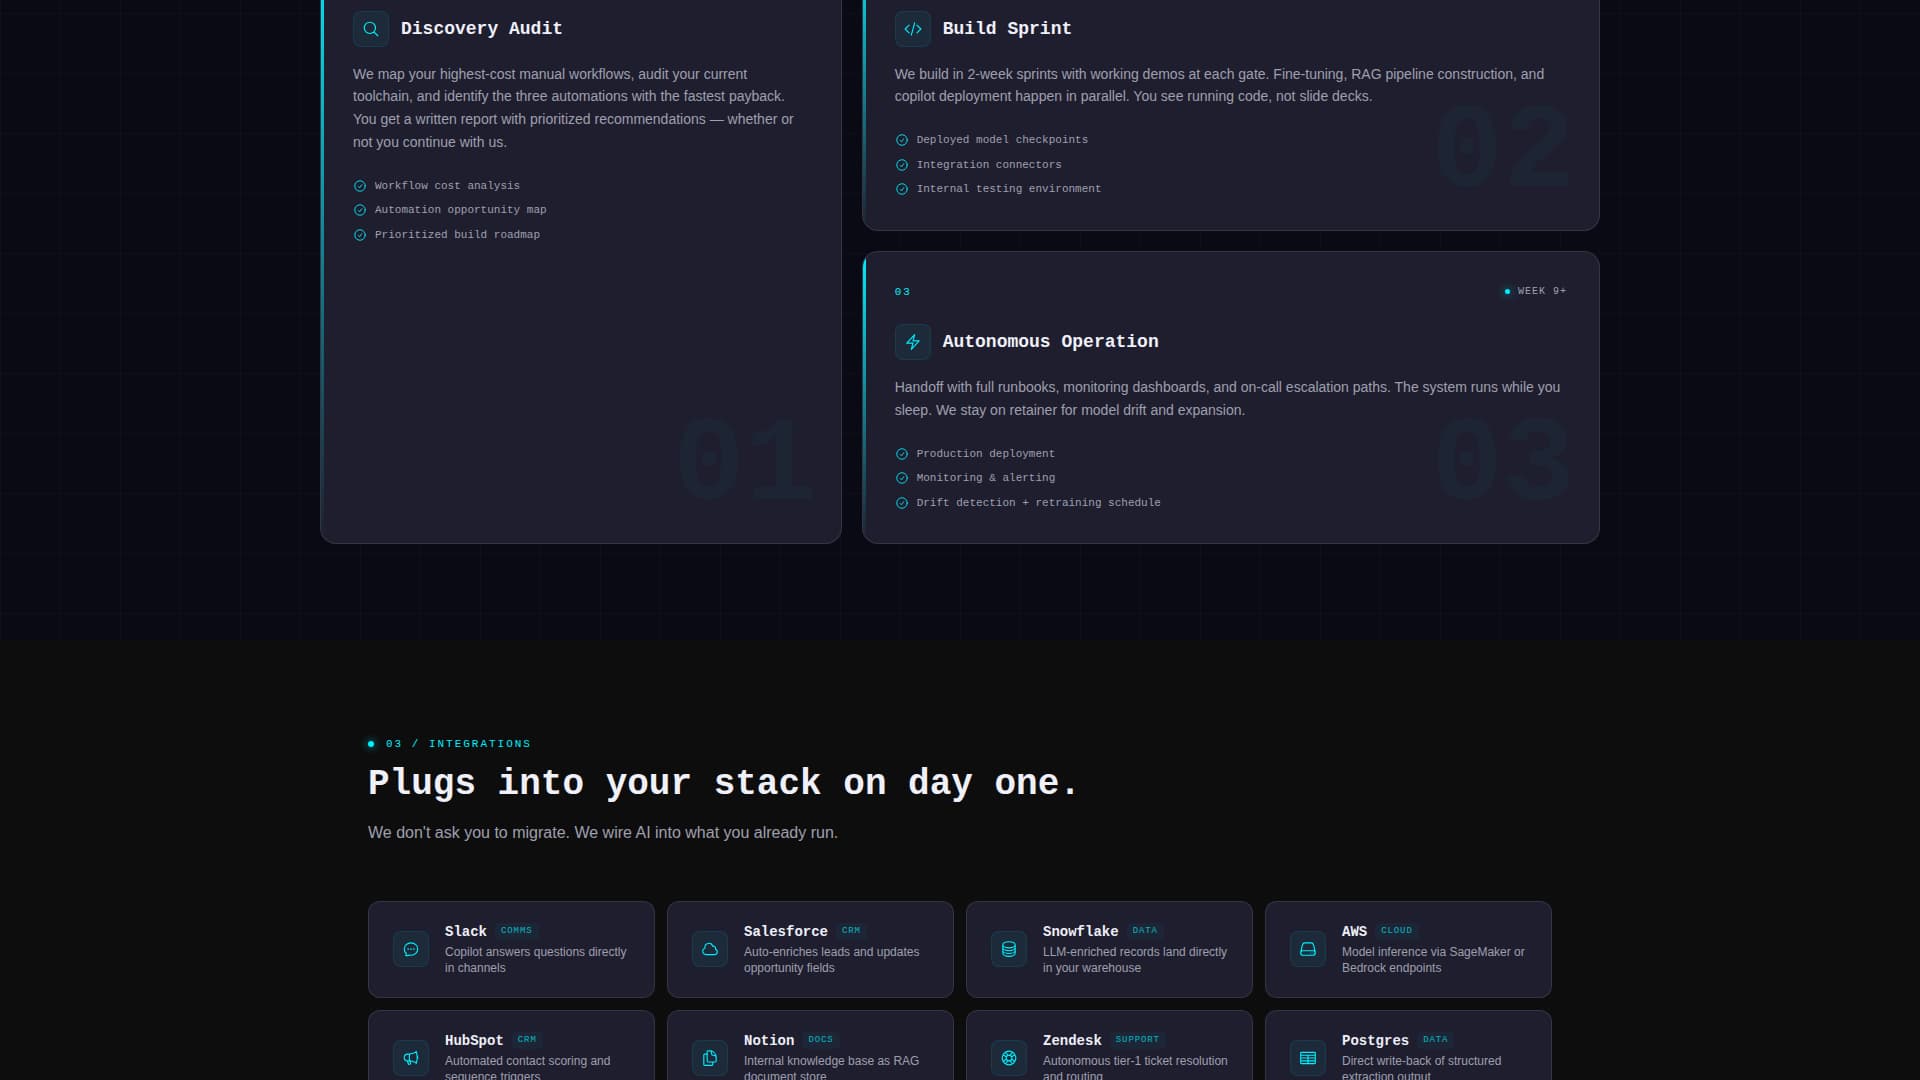The image size is (1920, 1080).
Task: Open the AWS integration card title
Action: coord(1354,931)
